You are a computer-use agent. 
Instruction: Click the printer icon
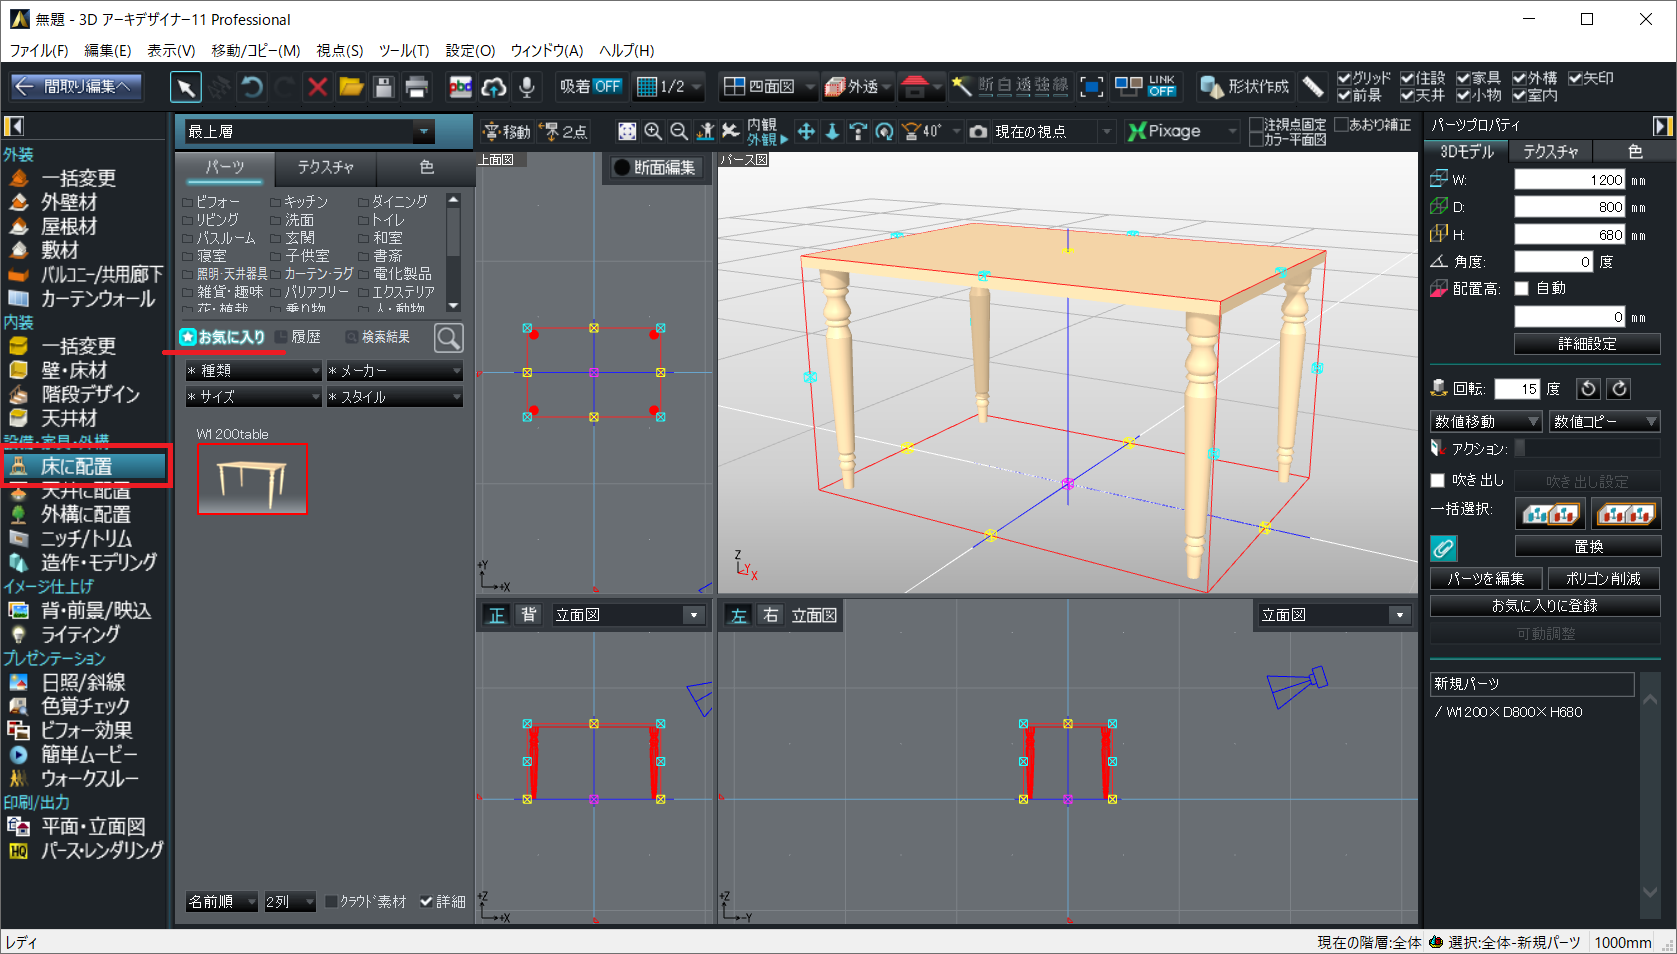point(417,88)
